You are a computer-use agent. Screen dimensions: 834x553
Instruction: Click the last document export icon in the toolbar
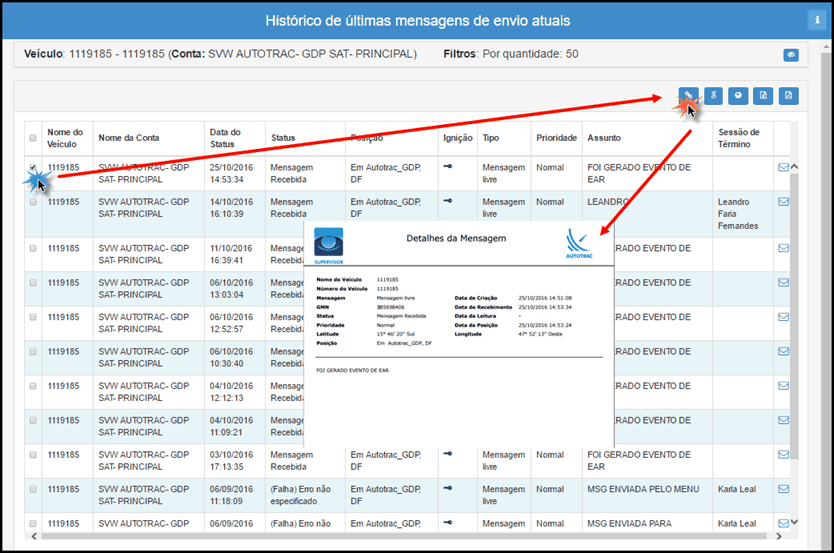[x=788, y=96]
